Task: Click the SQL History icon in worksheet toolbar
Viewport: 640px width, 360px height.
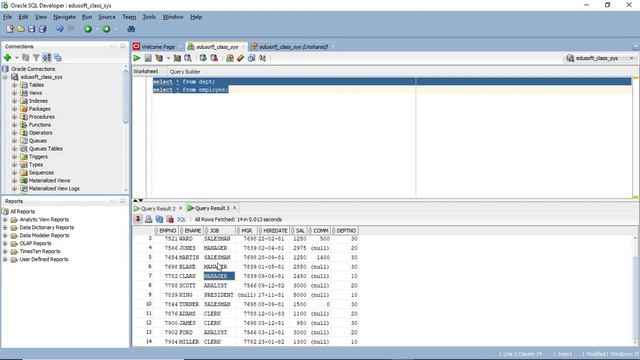Action: point(251,58)
